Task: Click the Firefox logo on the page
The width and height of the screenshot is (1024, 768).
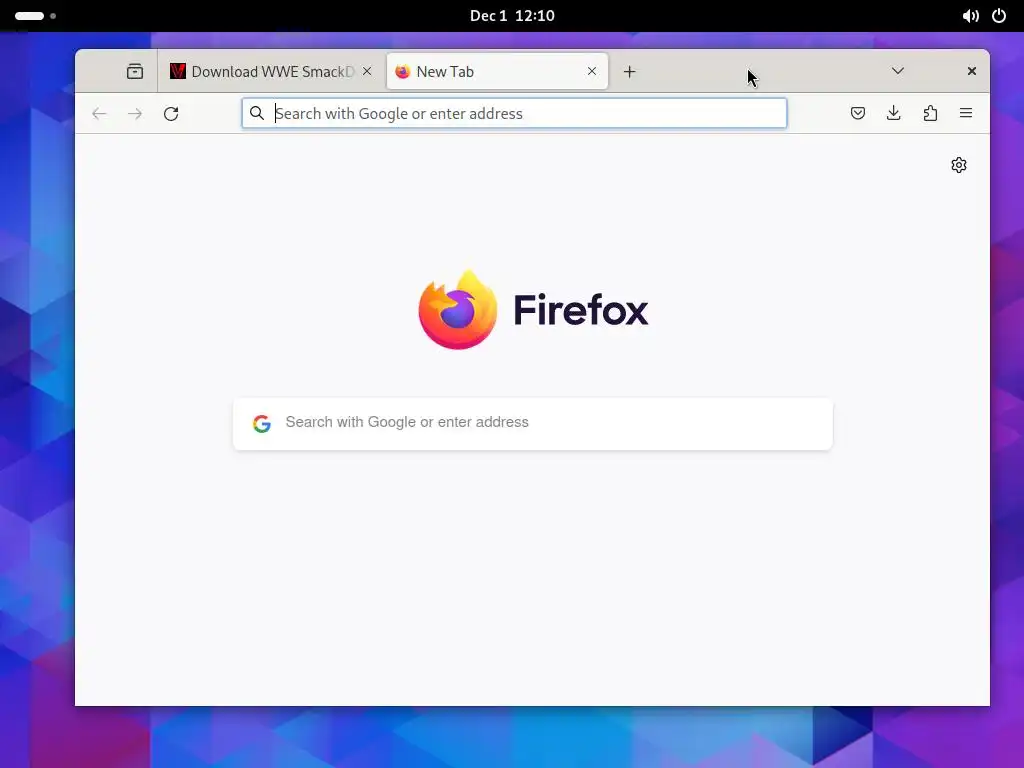Action: coord(533,310)
